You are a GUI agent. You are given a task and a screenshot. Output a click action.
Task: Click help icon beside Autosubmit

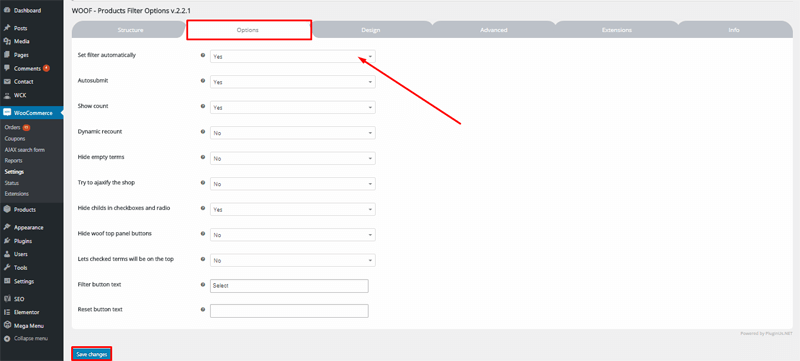[x=203, y=80]
